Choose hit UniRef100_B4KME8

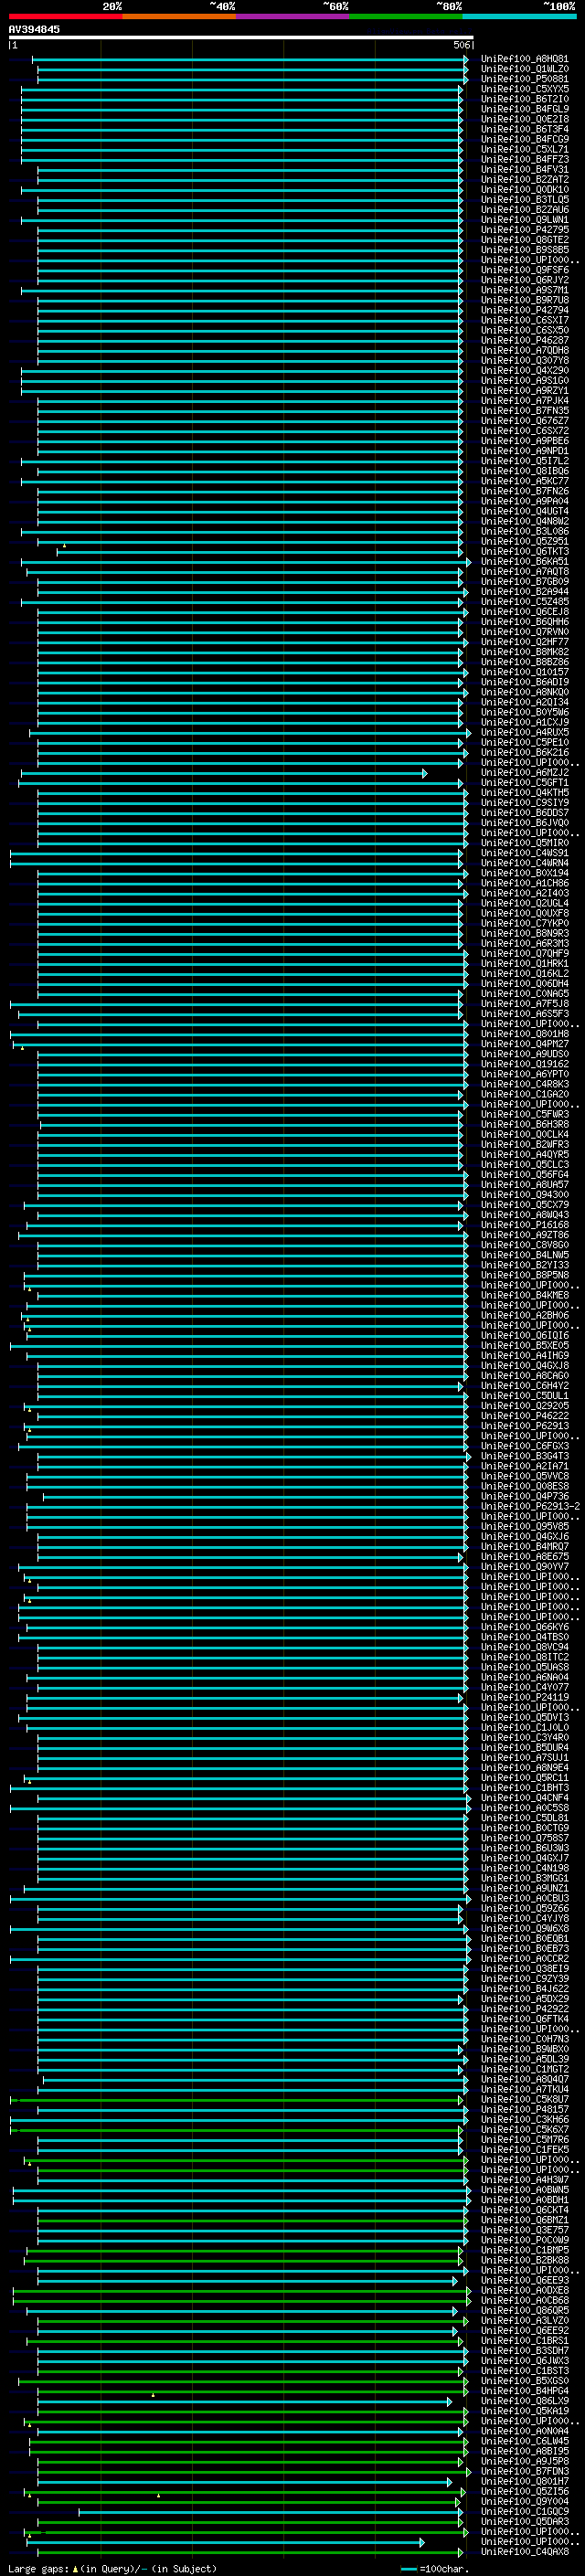[524, 1296]
